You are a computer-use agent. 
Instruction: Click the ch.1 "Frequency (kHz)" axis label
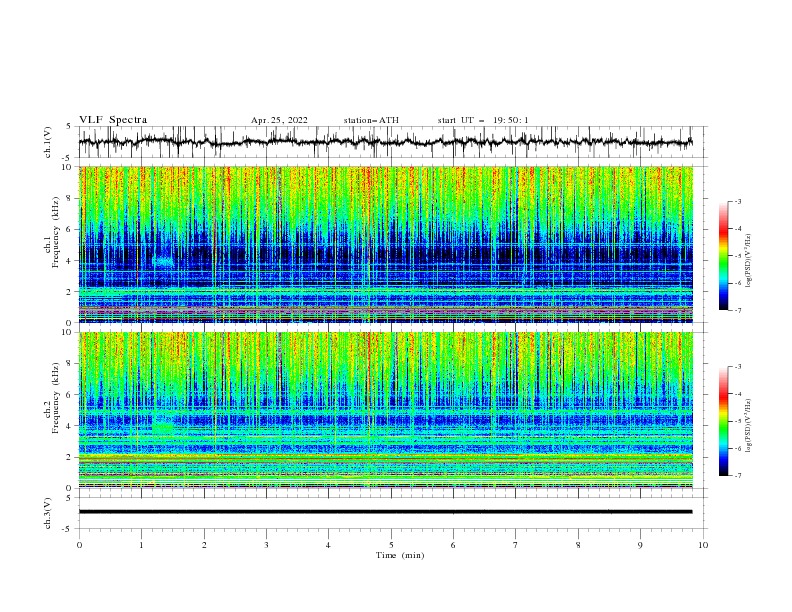point(56,232)
